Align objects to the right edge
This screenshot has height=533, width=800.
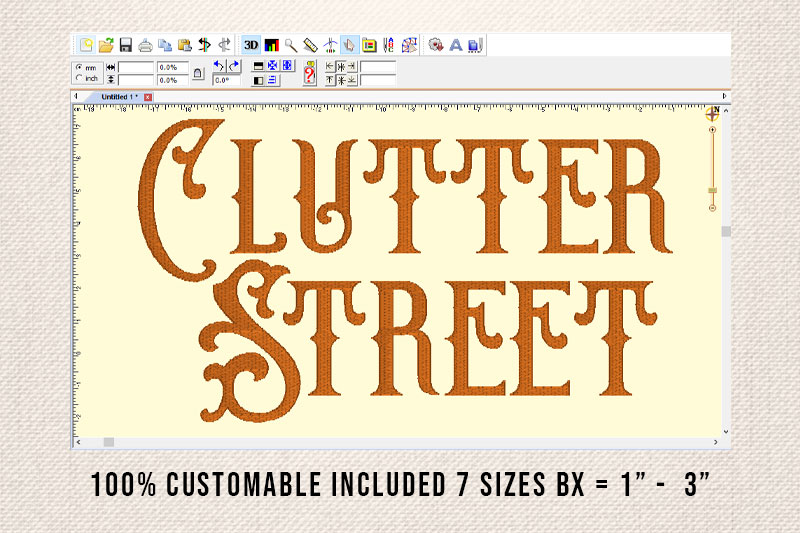352,66
